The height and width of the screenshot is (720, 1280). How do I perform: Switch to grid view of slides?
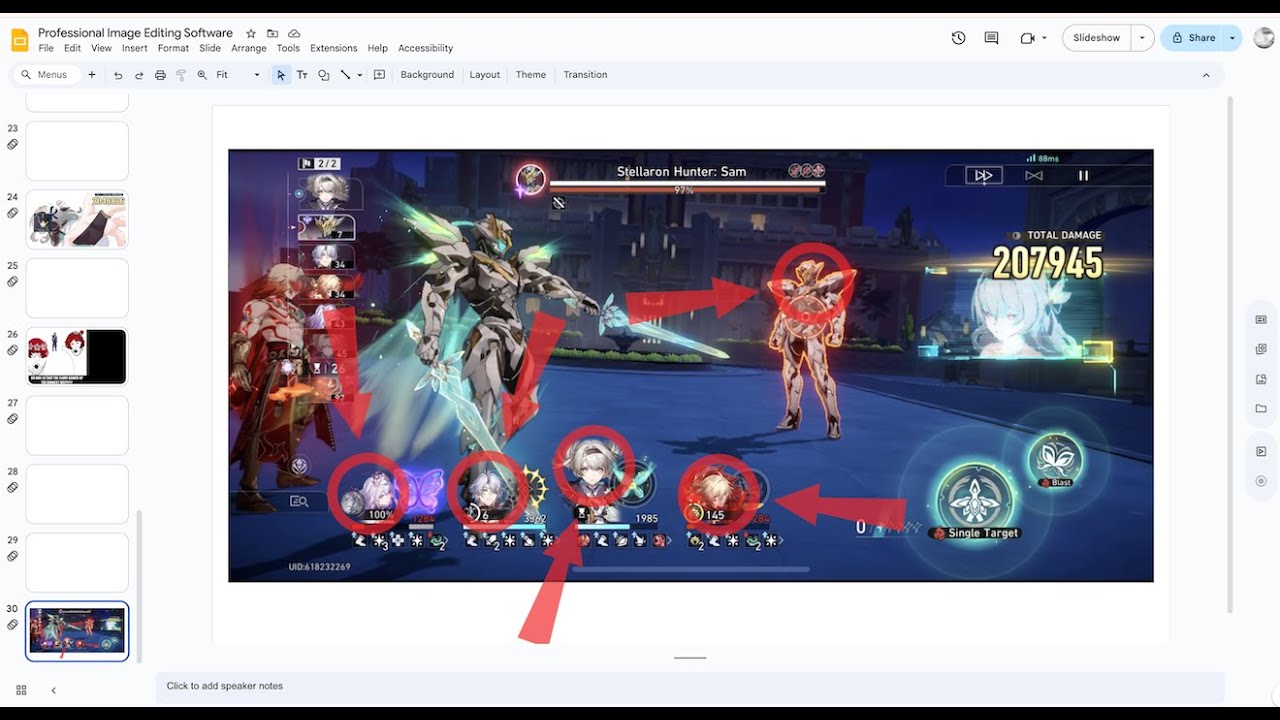tap(21, 690)
